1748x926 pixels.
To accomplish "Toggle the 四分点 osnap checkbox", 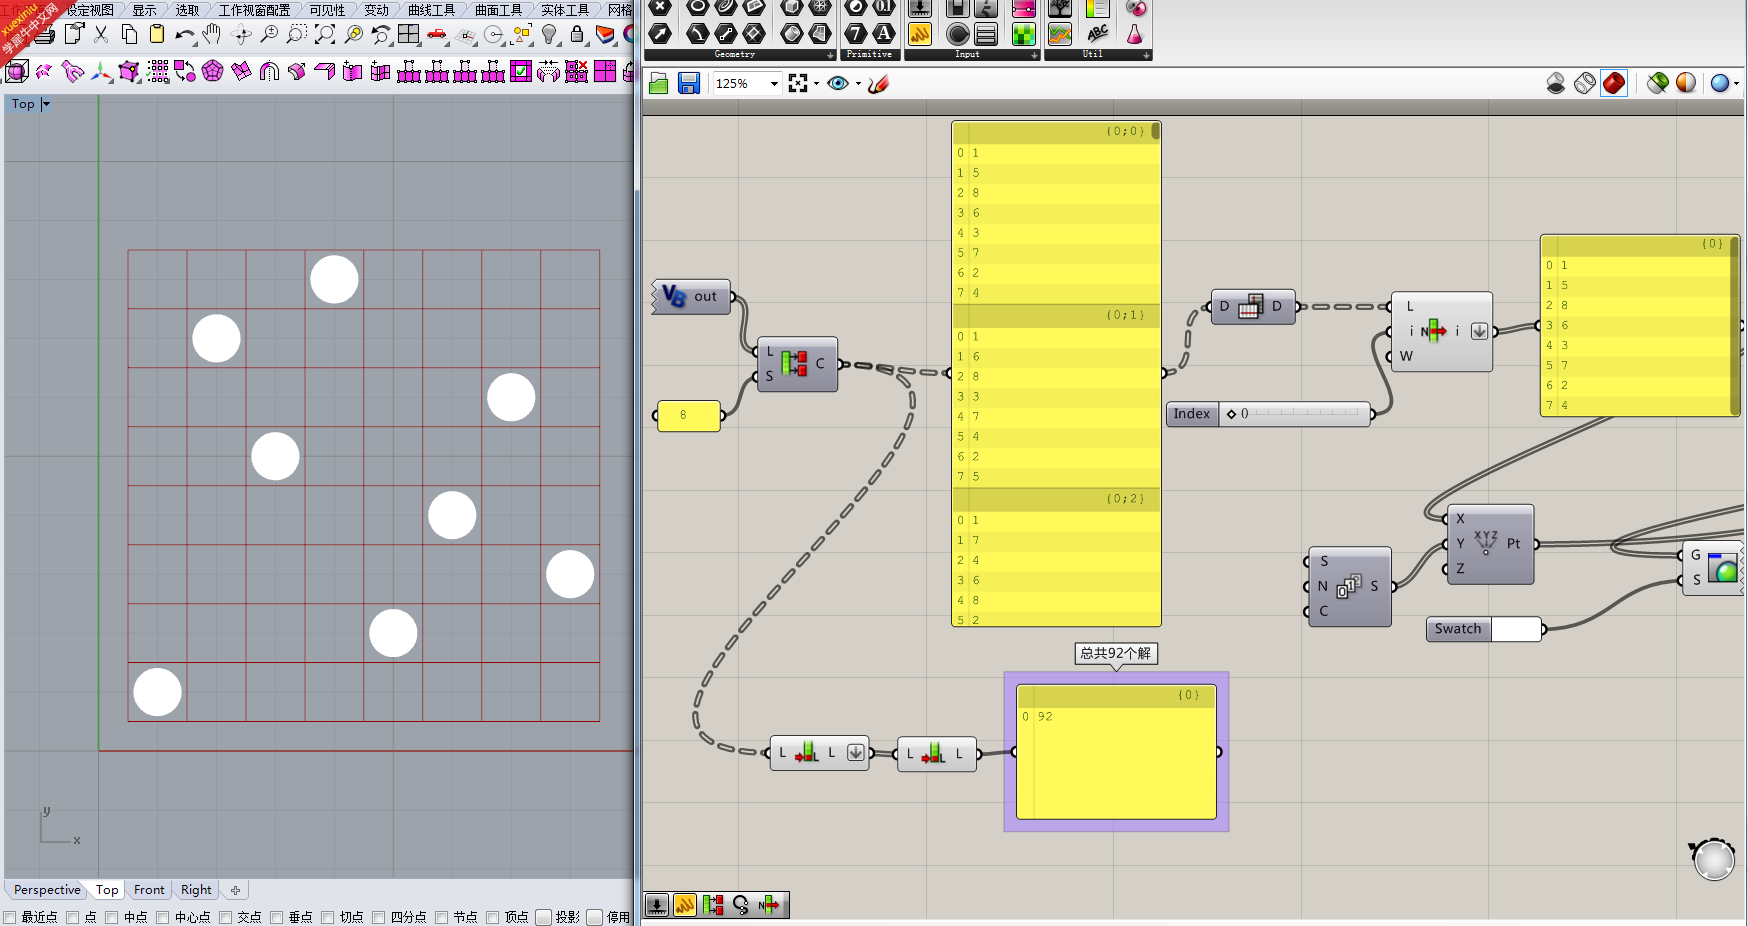I will [x=379, y=917].
